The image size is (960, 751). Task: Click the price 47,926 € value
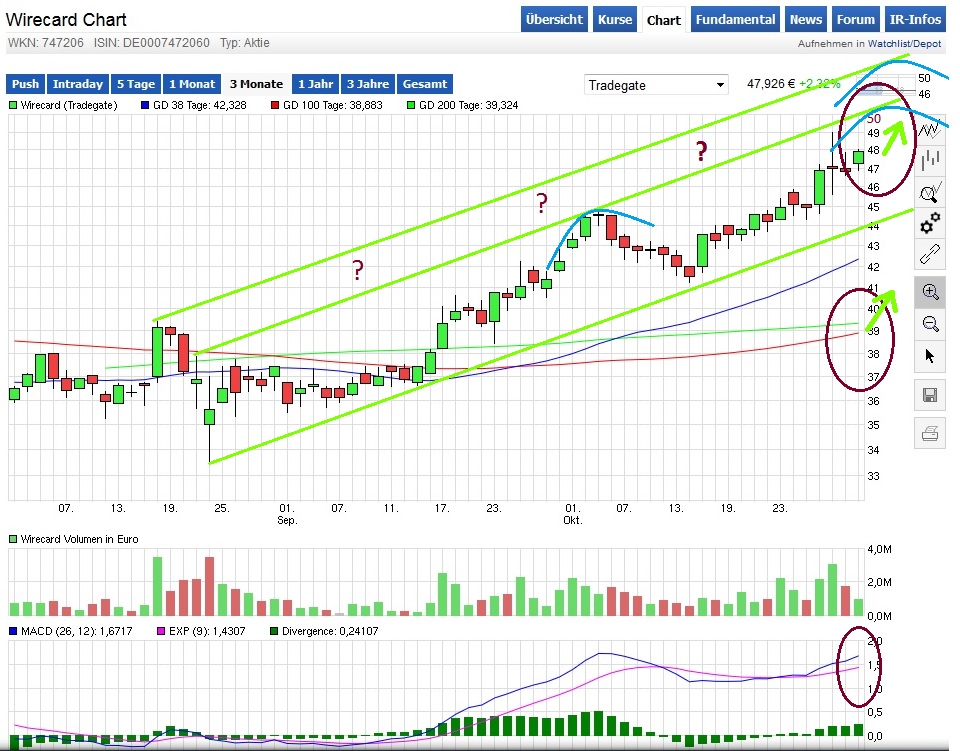point(770,83)
